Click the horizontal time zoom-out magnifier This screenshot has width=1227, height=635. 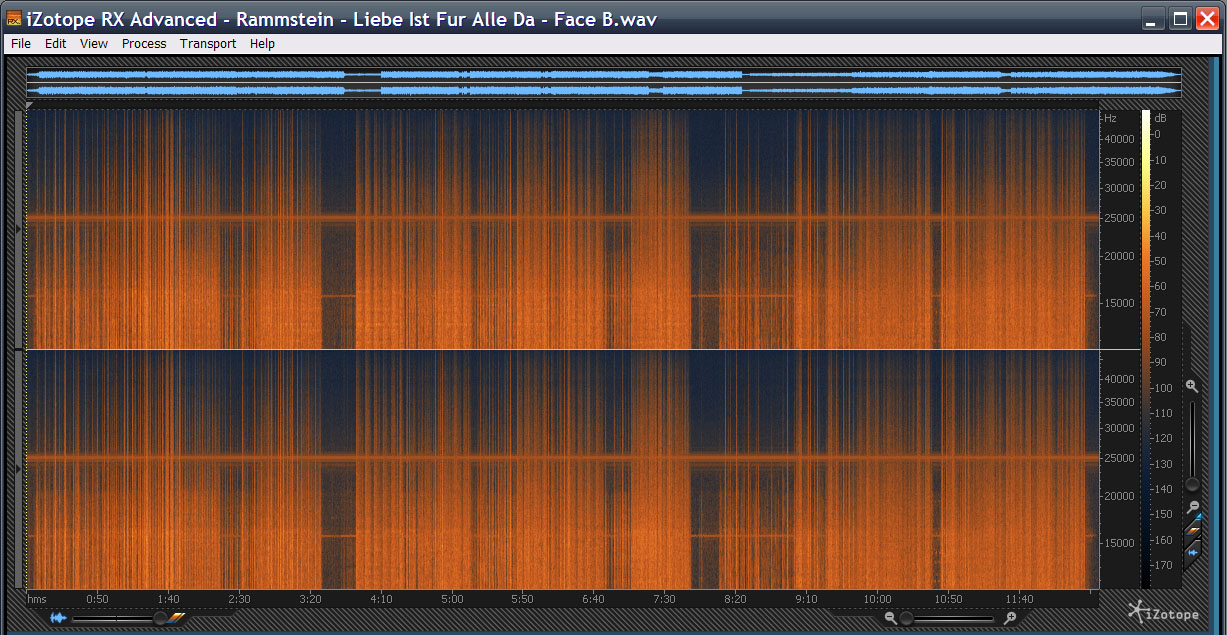tap(890, 618)
